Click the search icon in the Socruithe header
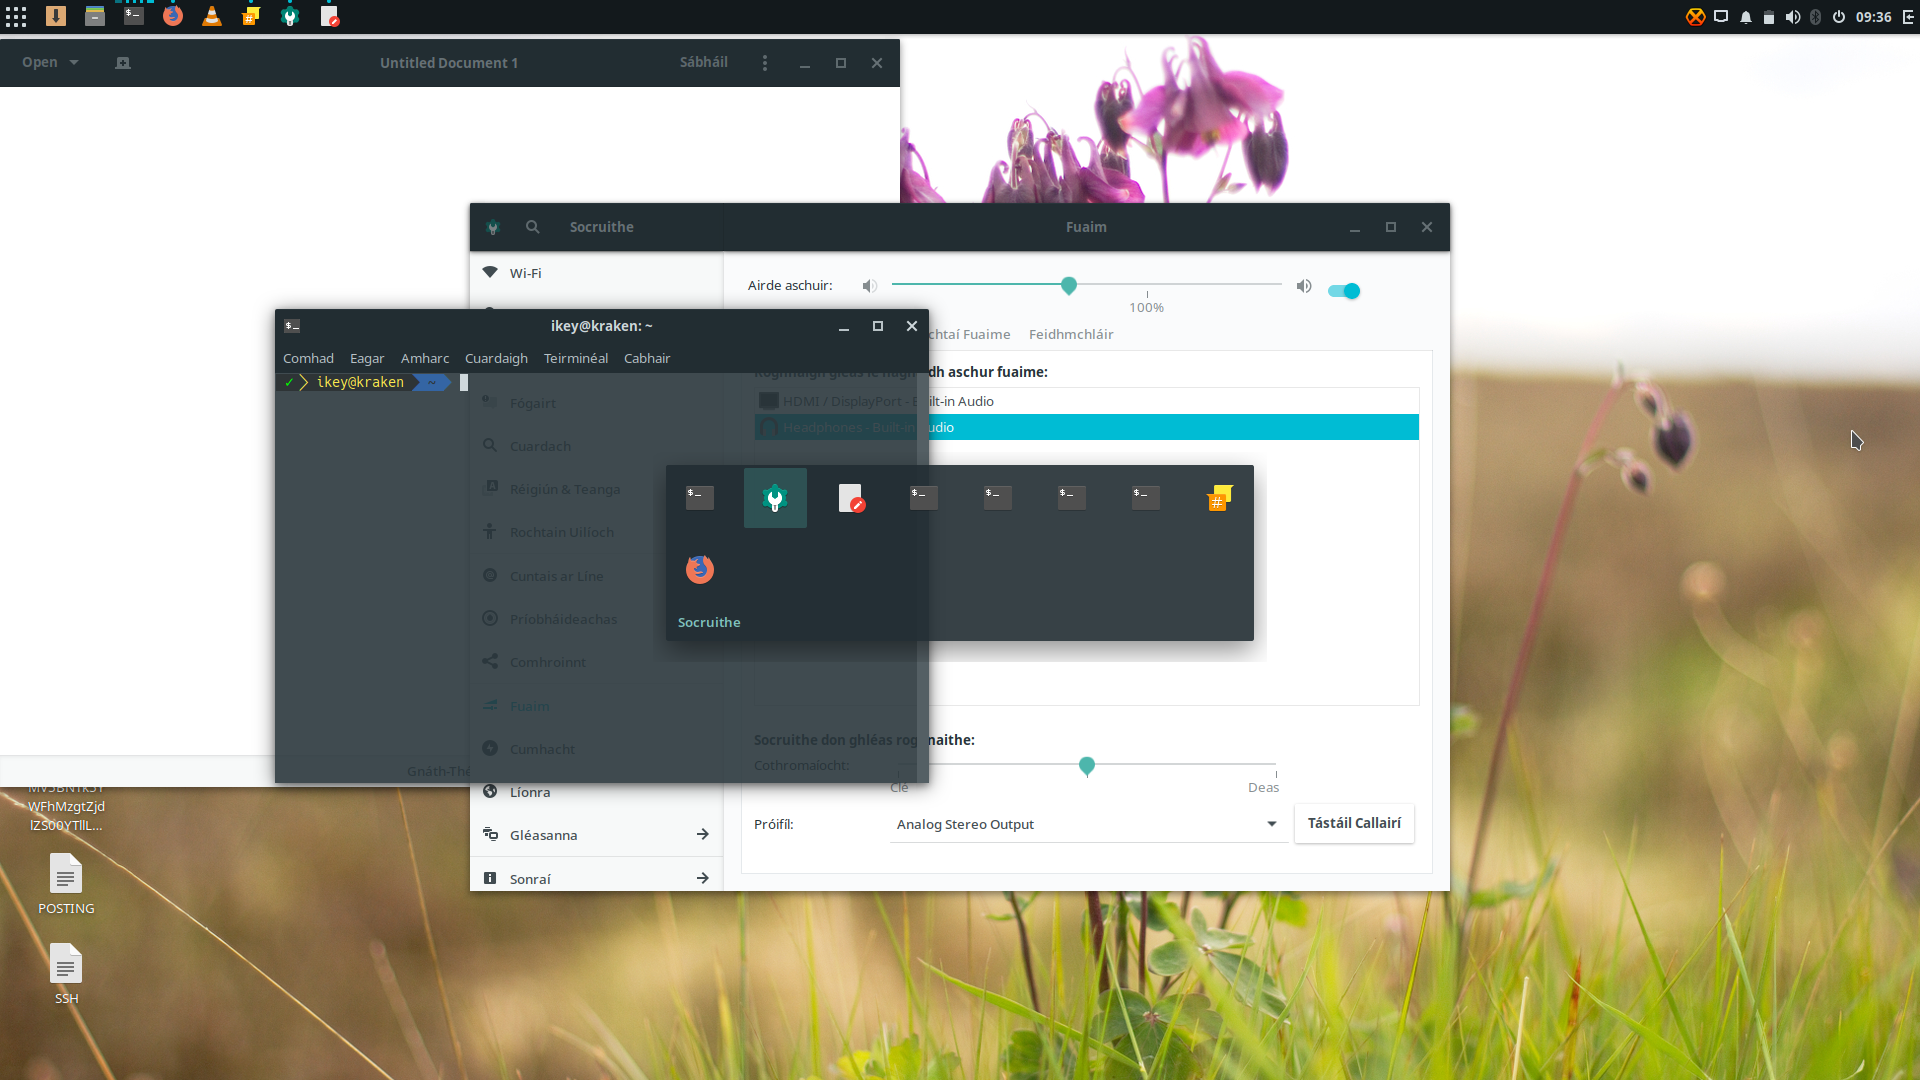The image size is (1920, 1080). [533, 227]
